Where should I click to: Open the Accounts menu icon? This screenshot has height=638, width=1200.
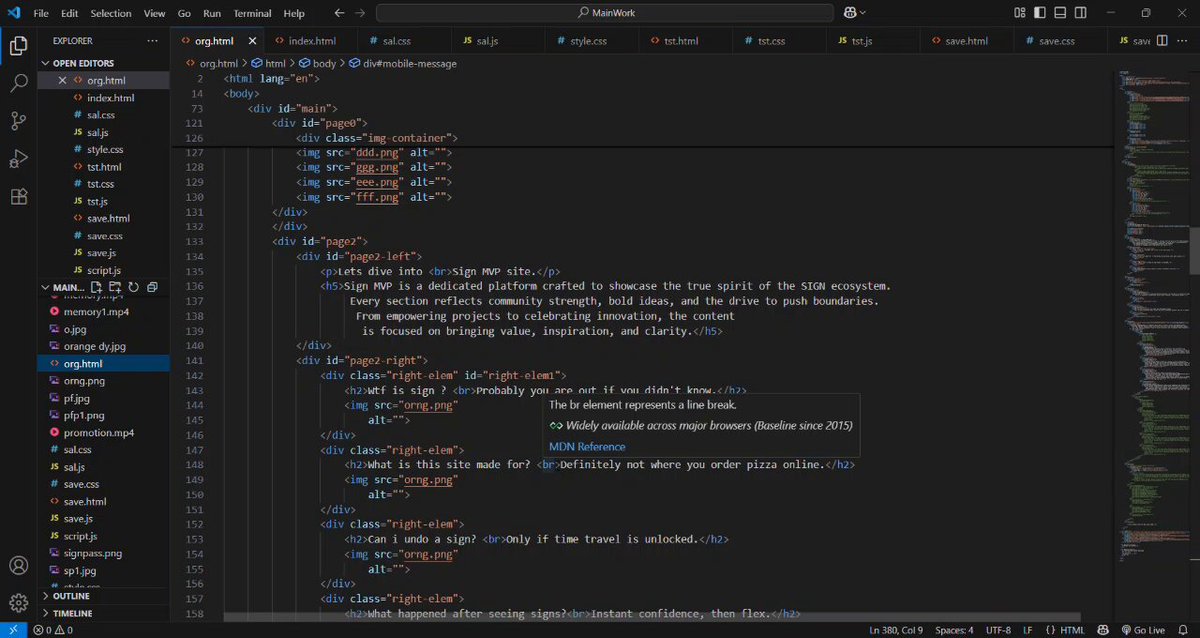[18, 566]
